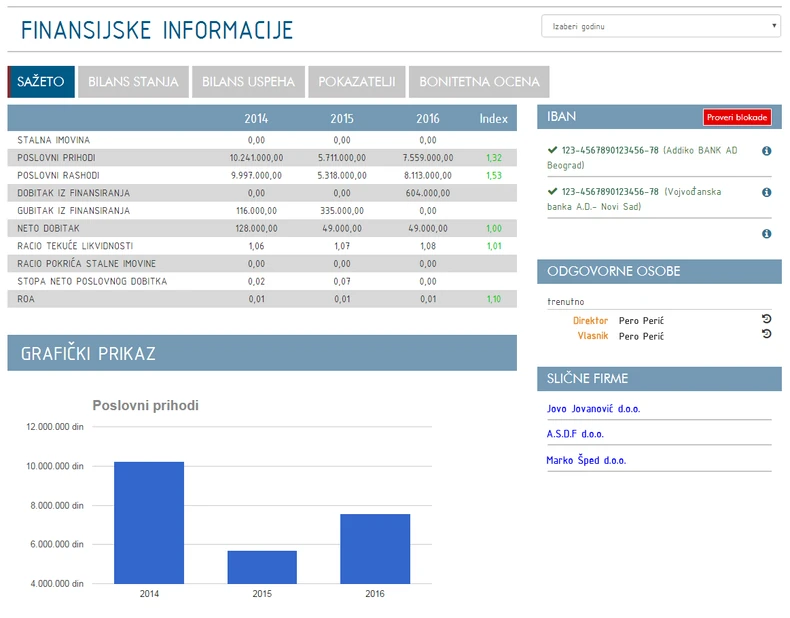Select the Poslovni prihodi table row label
This screenshot has width=790, height=618.
(x=58, y=158)
